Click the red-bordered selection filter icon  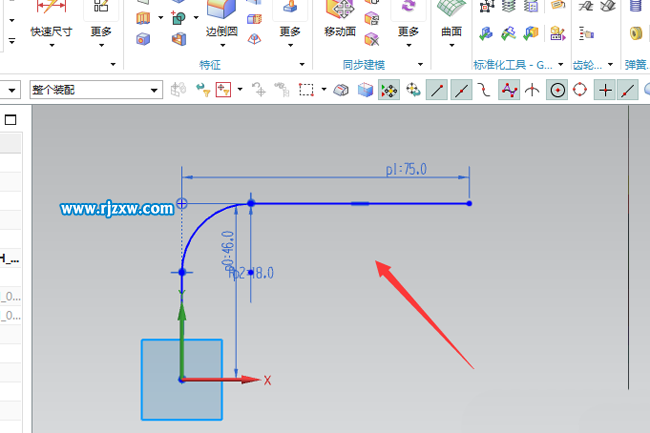pos(223,90)
